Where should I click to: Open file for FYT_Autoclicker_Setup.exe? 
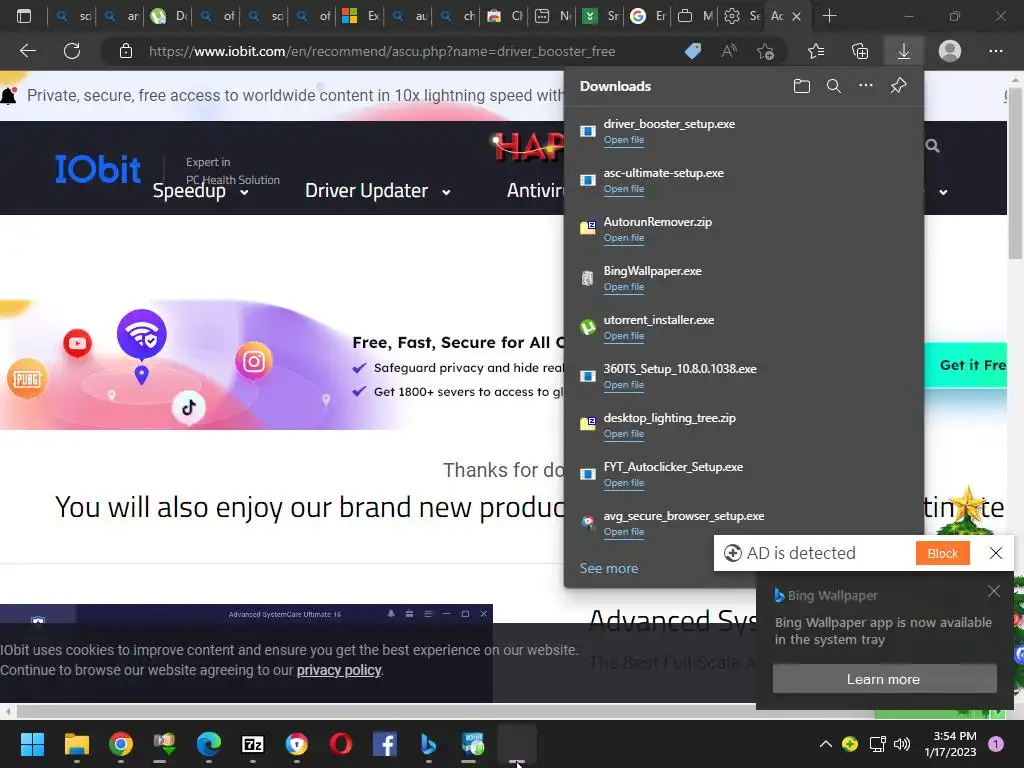624,483
